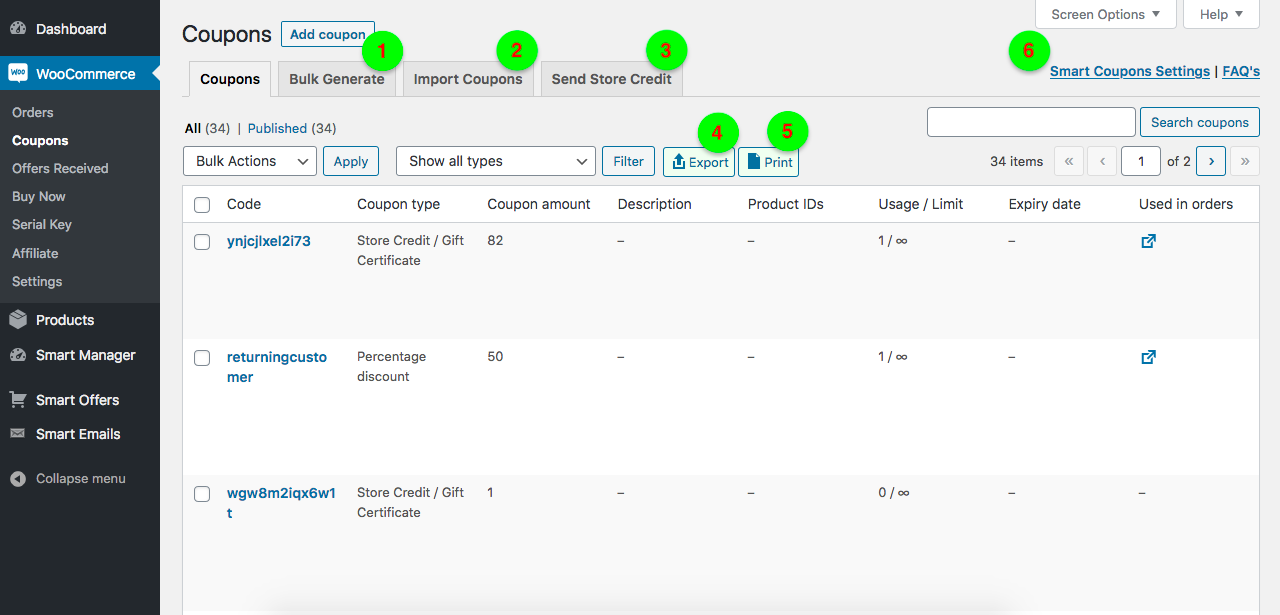1280x615 pixels.
Task: Click the current page number field
Action: [1141, 161]
